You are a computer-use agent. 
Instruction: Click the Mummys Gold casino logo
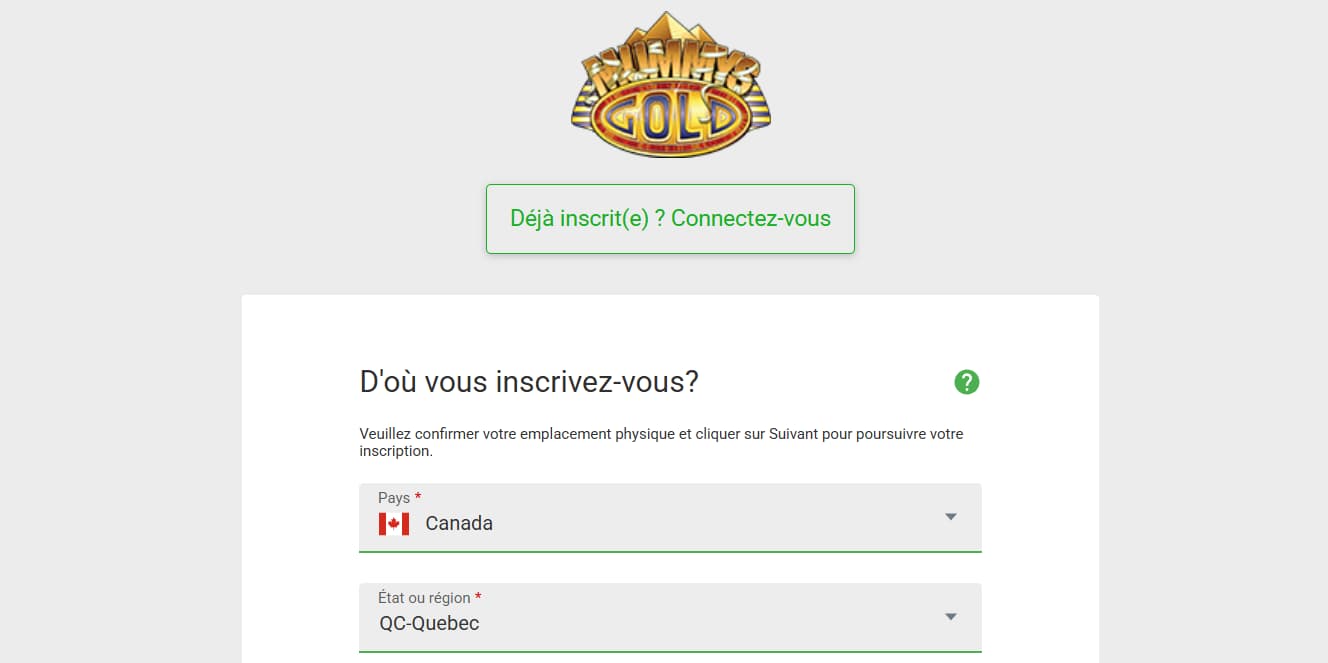point(670,85)
